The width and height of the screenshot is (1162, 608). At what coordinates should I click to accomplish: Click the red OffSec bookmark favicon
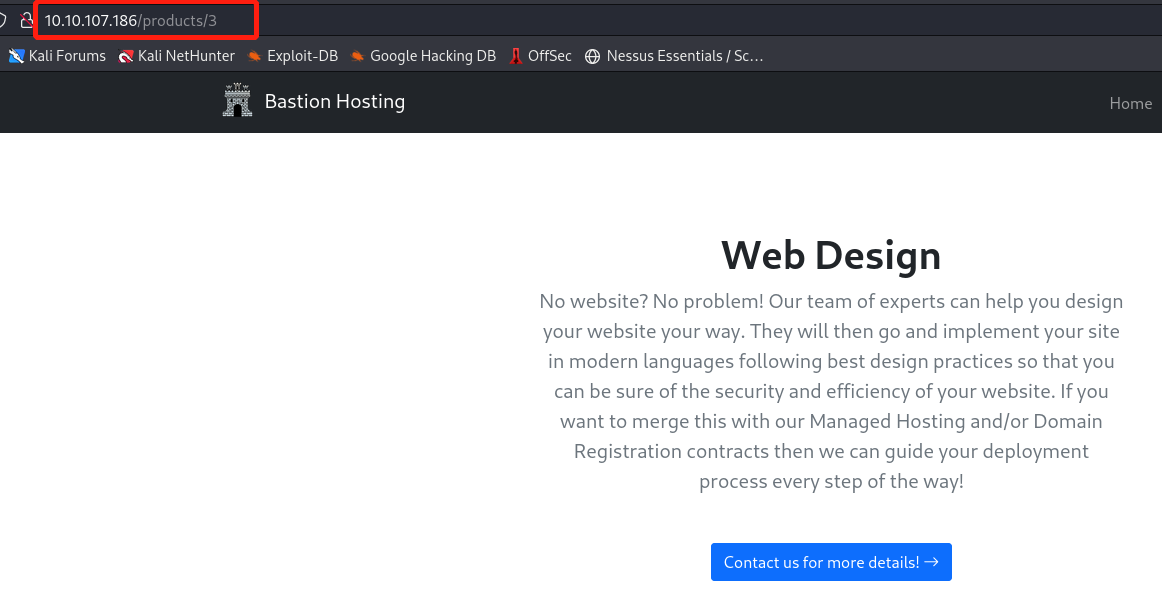click(x=515, y=56)
